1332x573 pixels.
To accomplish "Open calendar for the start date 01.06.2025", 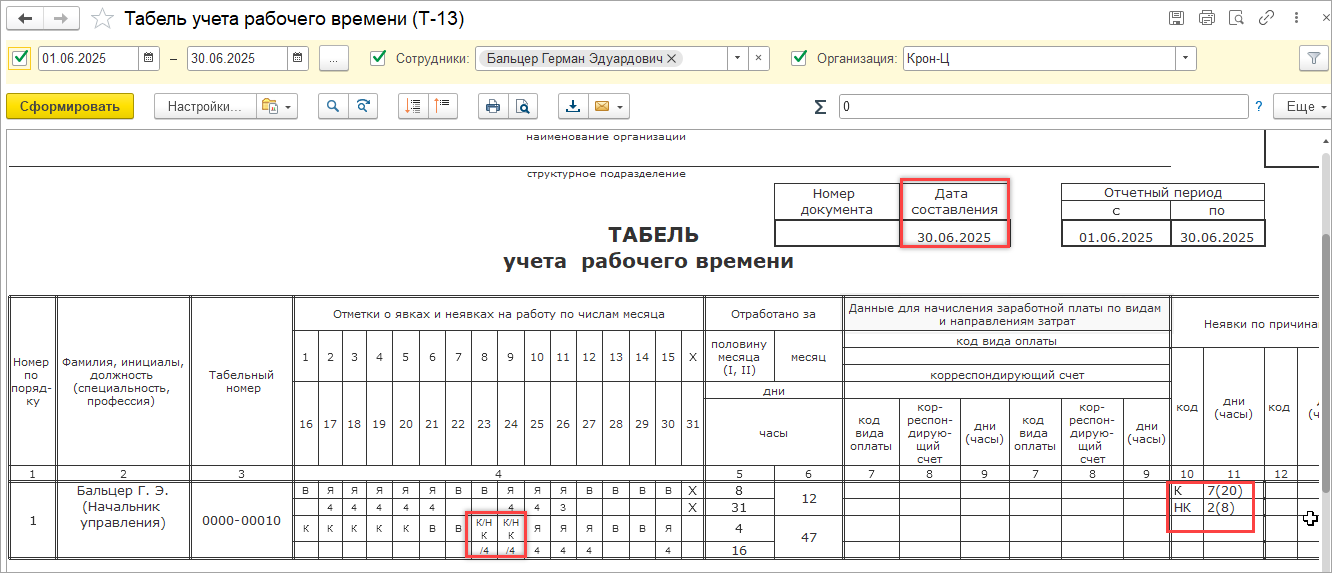I will point(148,58).
